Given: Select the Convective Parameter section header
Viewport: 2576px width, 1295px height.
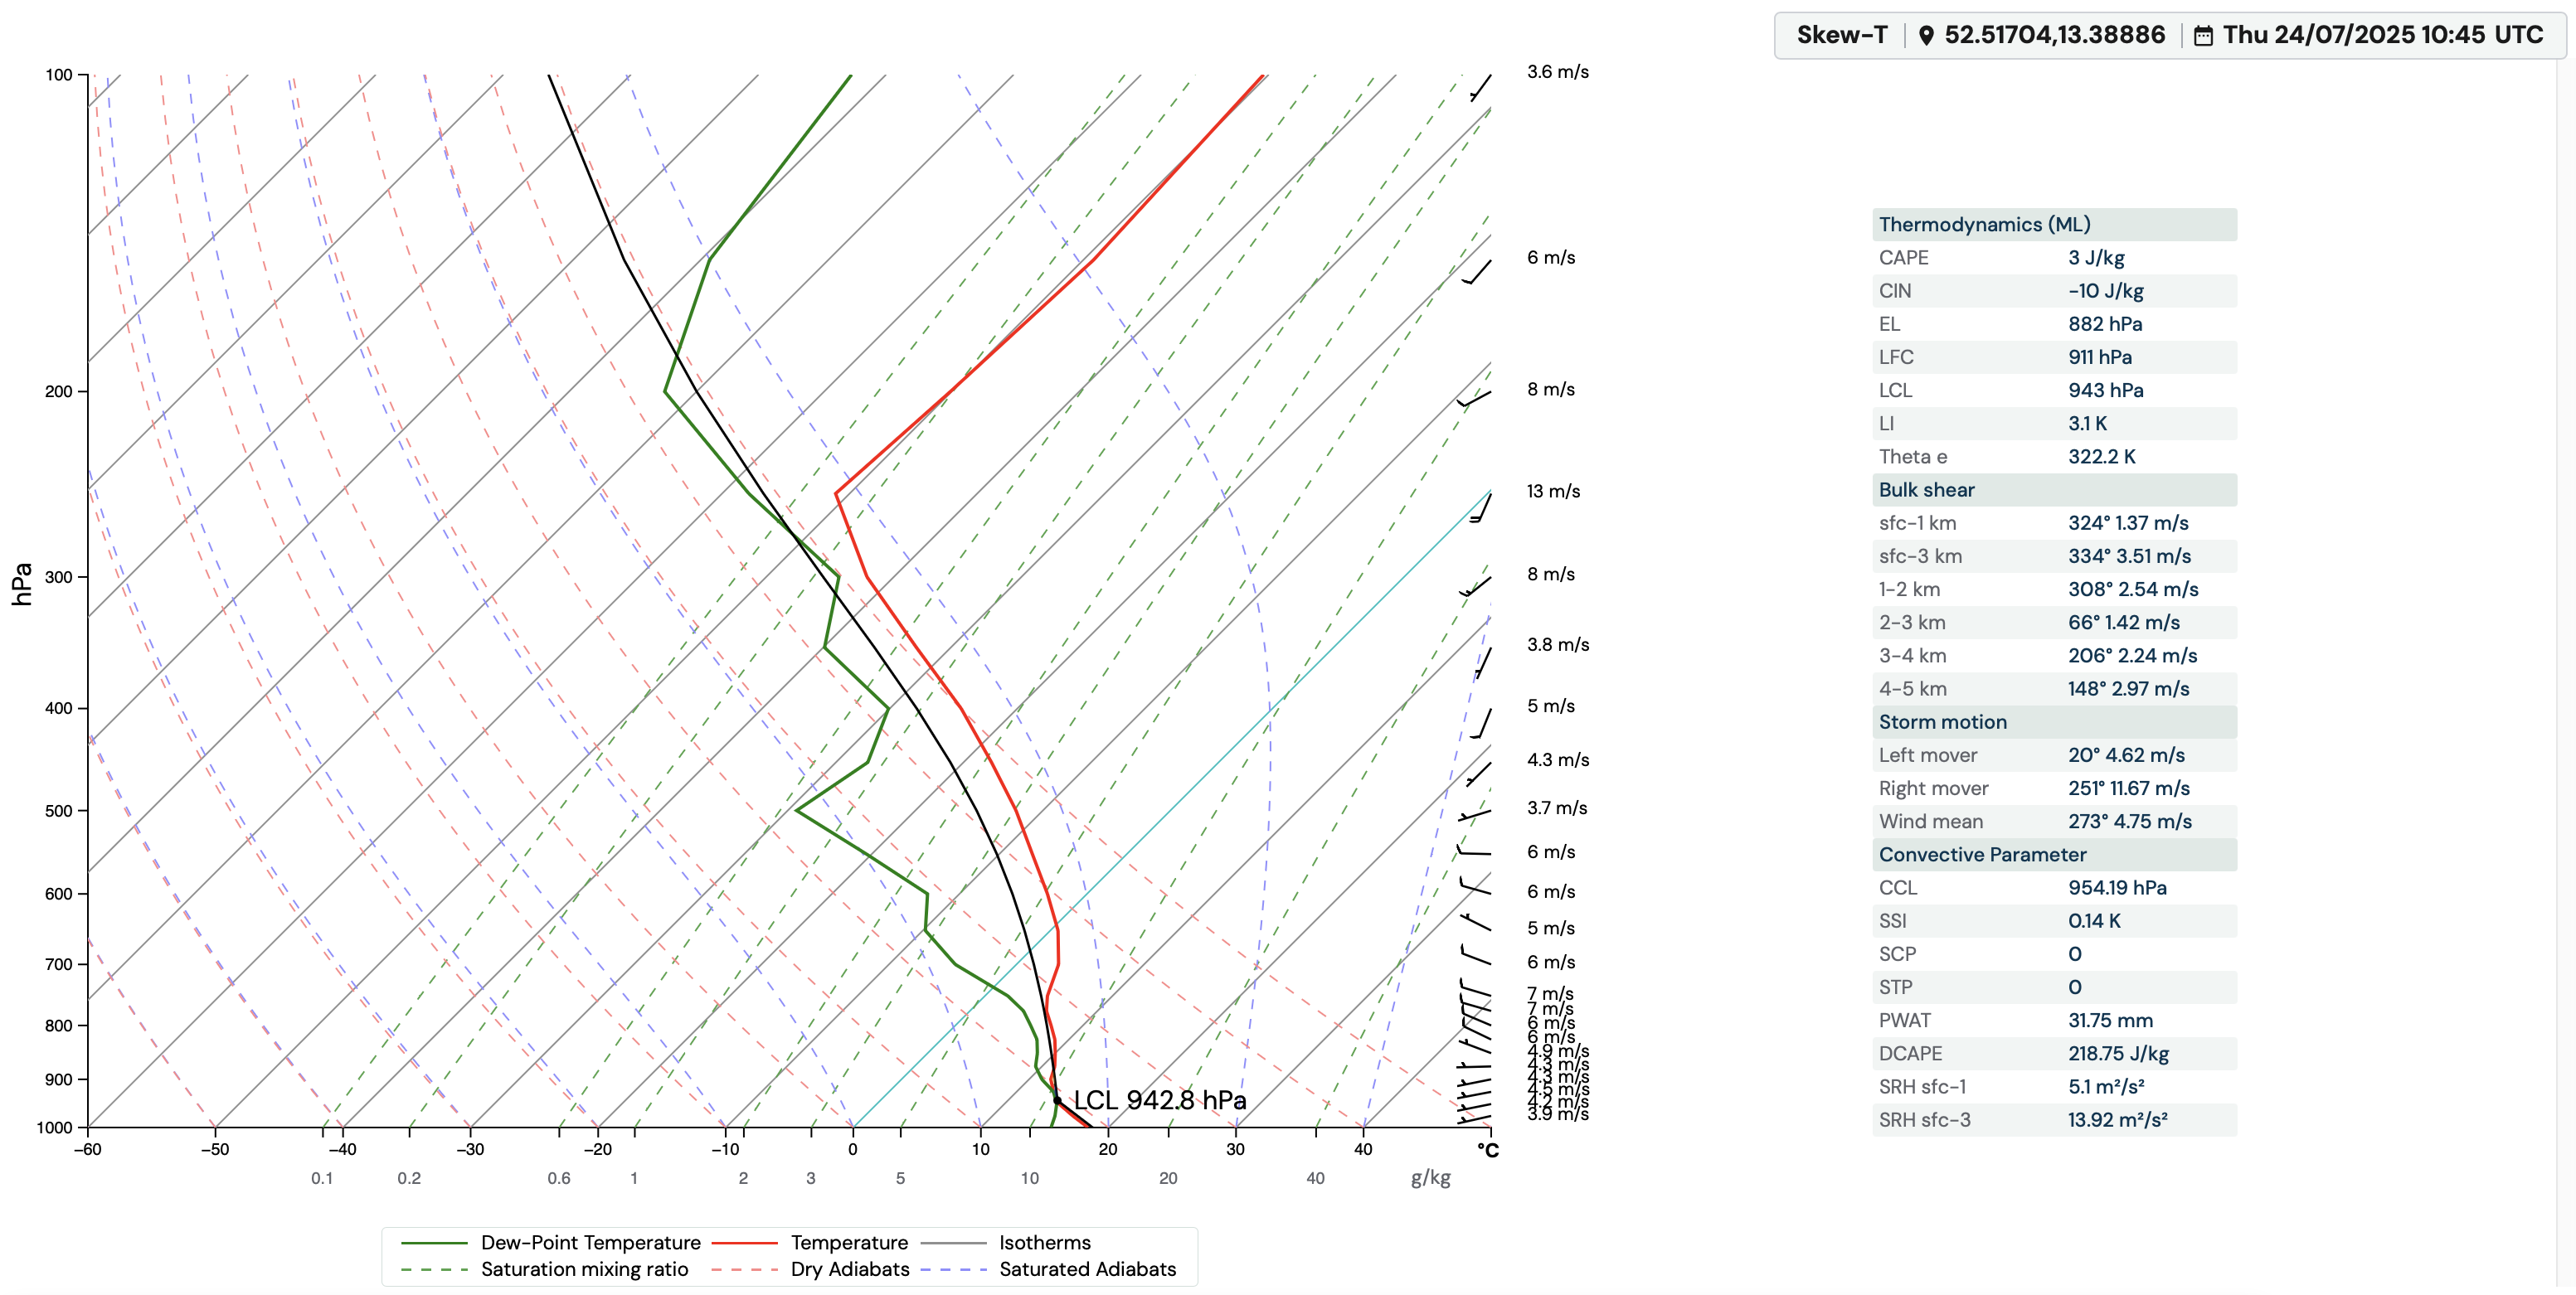Looking at the screenshot, I should [2054, 855].
